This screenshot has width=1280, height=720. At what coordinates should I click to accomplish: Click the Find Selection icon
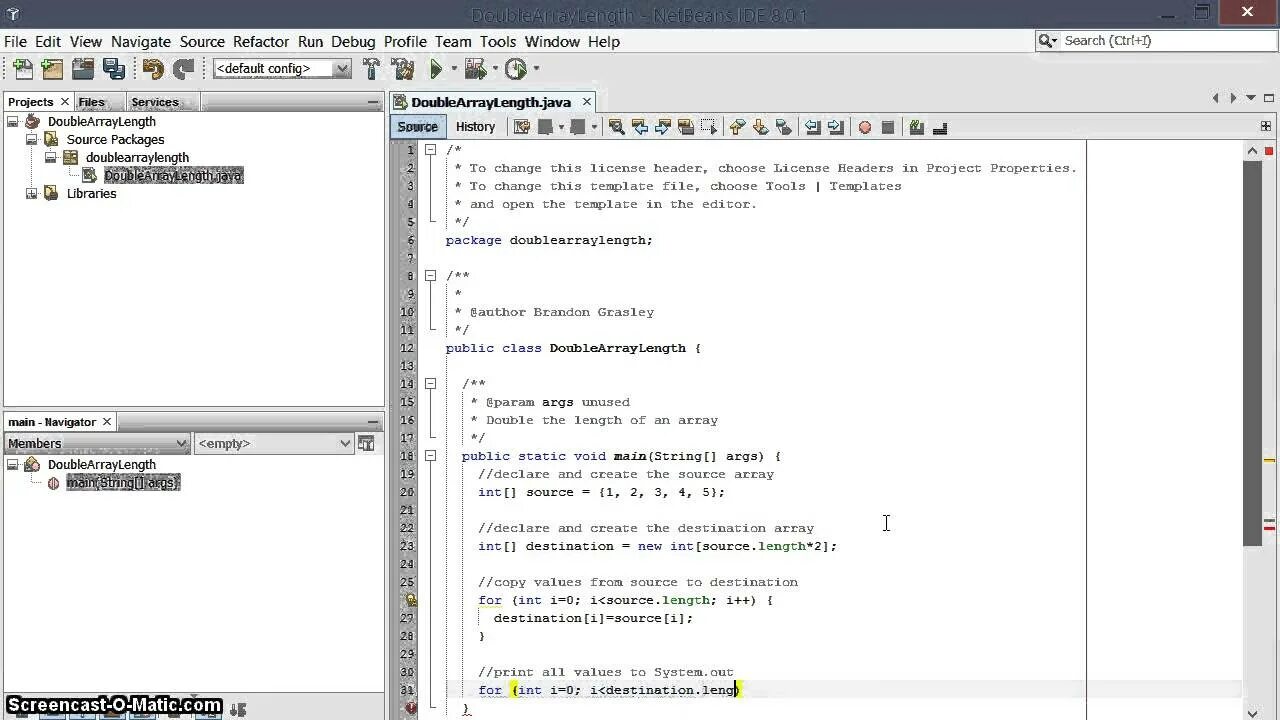616,127
